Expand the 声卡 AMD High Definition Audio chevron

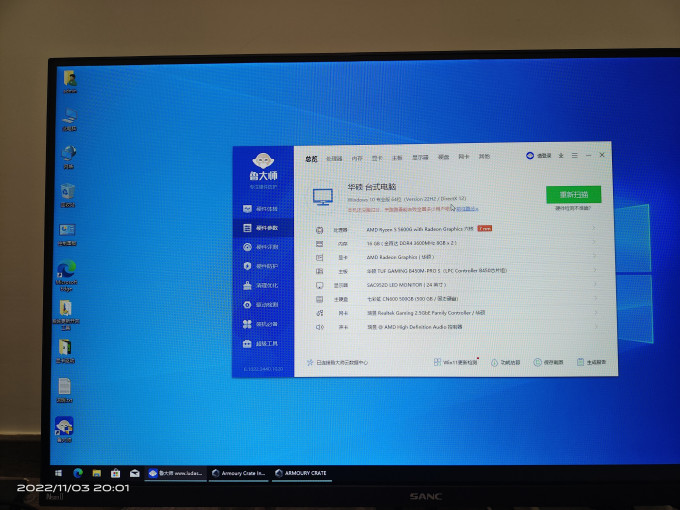point(597,326)
